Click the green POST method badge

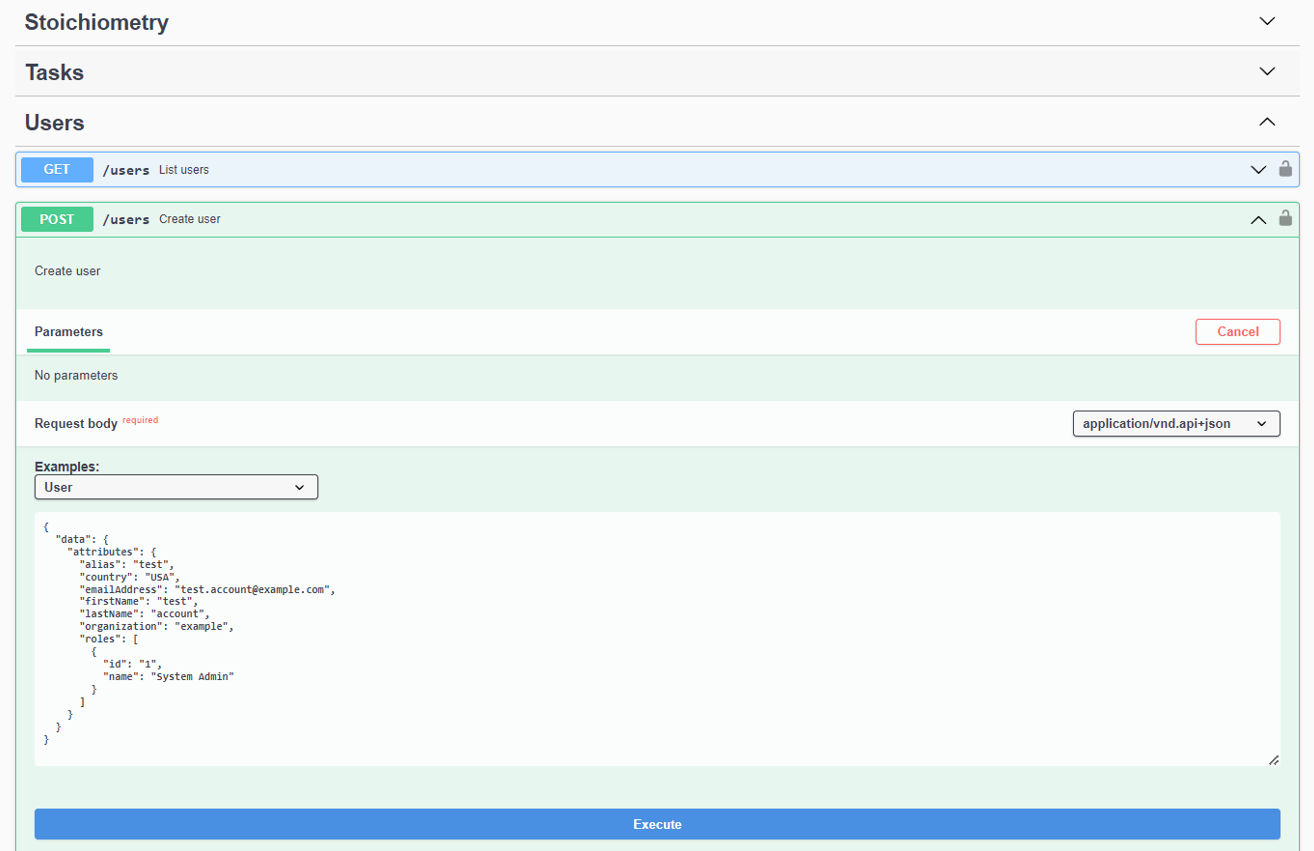57,219
